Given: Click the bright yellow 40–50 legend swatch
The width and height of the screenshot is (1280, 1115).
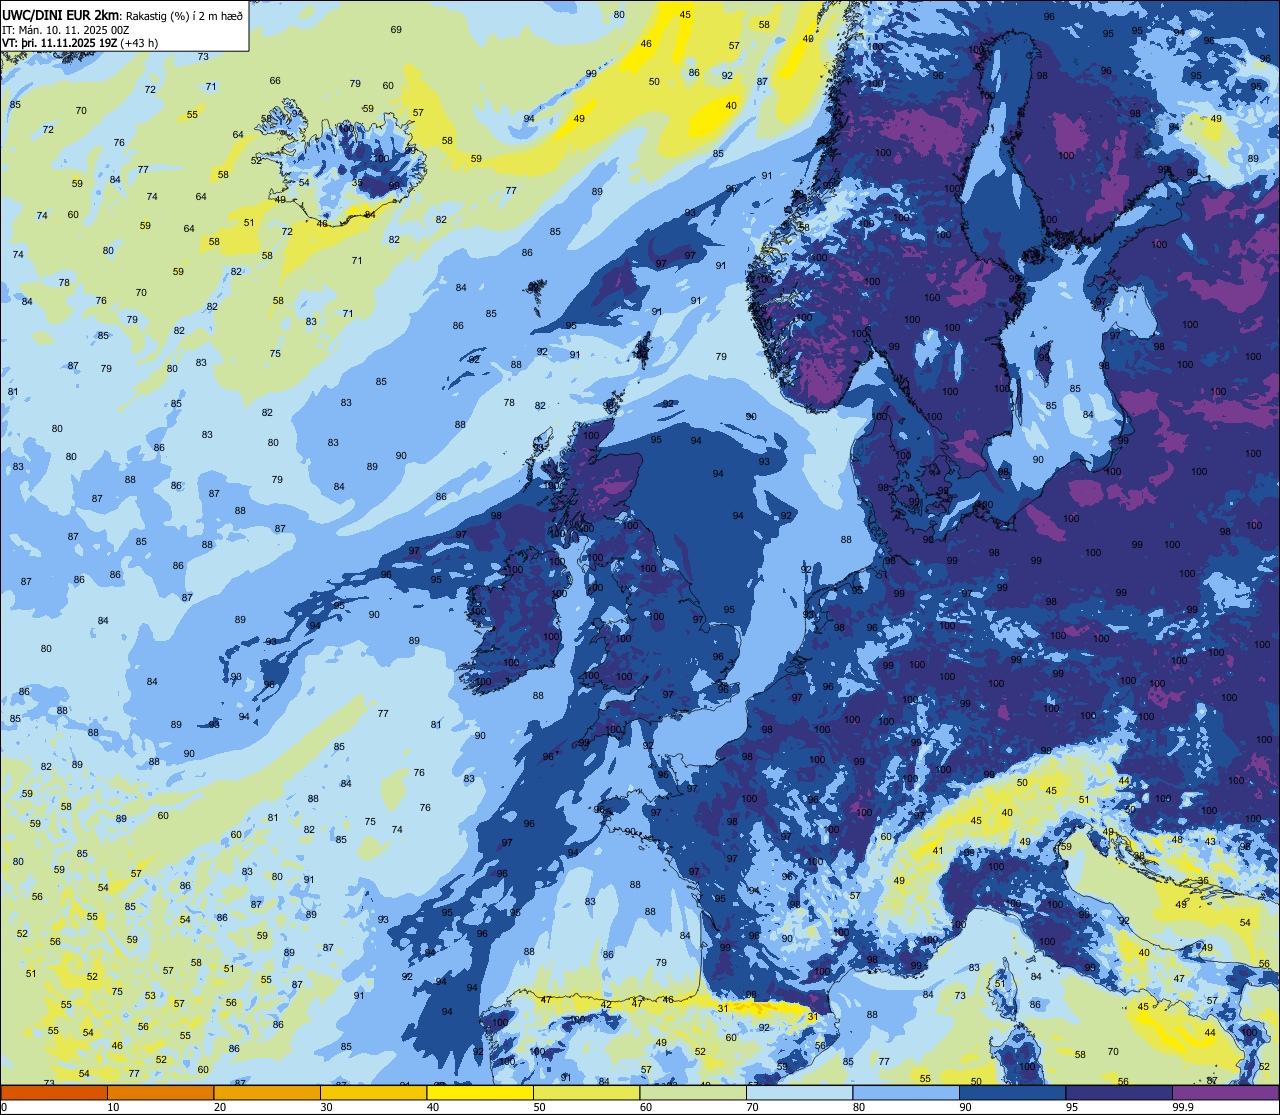Looking at the screenshot, I should coord(480,1093).
